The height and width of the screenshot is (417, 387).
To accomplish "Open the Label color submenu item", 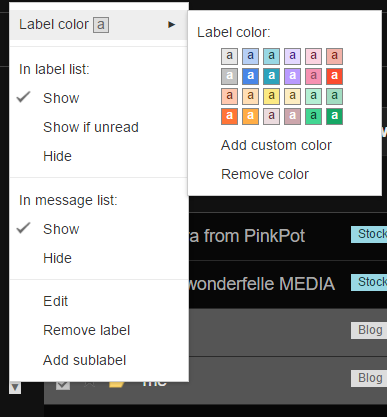I will tap(99, 25).
